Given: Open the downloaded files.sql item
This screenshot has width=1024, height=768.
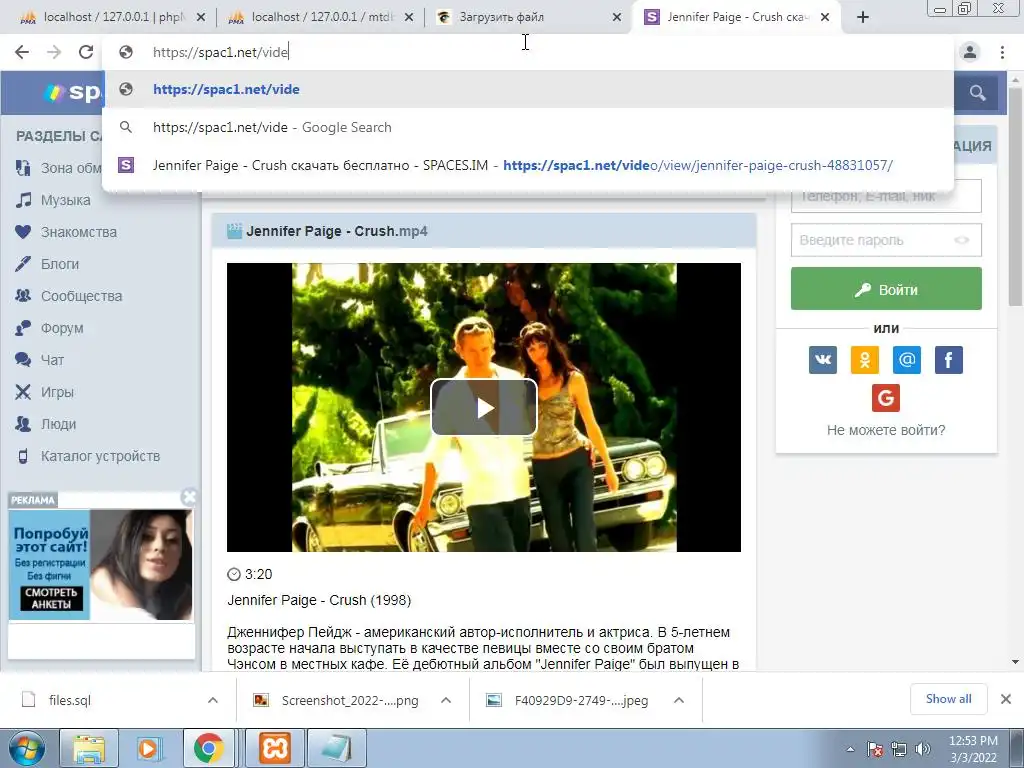Looking at the screenshot, I should pyautogui.click(x=70, y=700).
